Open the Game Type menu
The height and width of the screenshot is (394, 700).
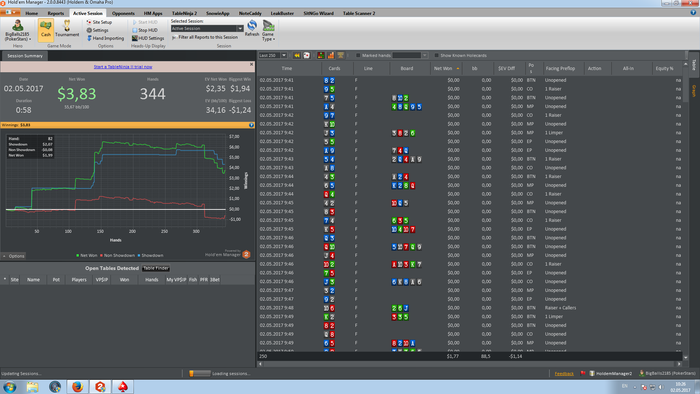pyautogui.click(x=268, y=30)
